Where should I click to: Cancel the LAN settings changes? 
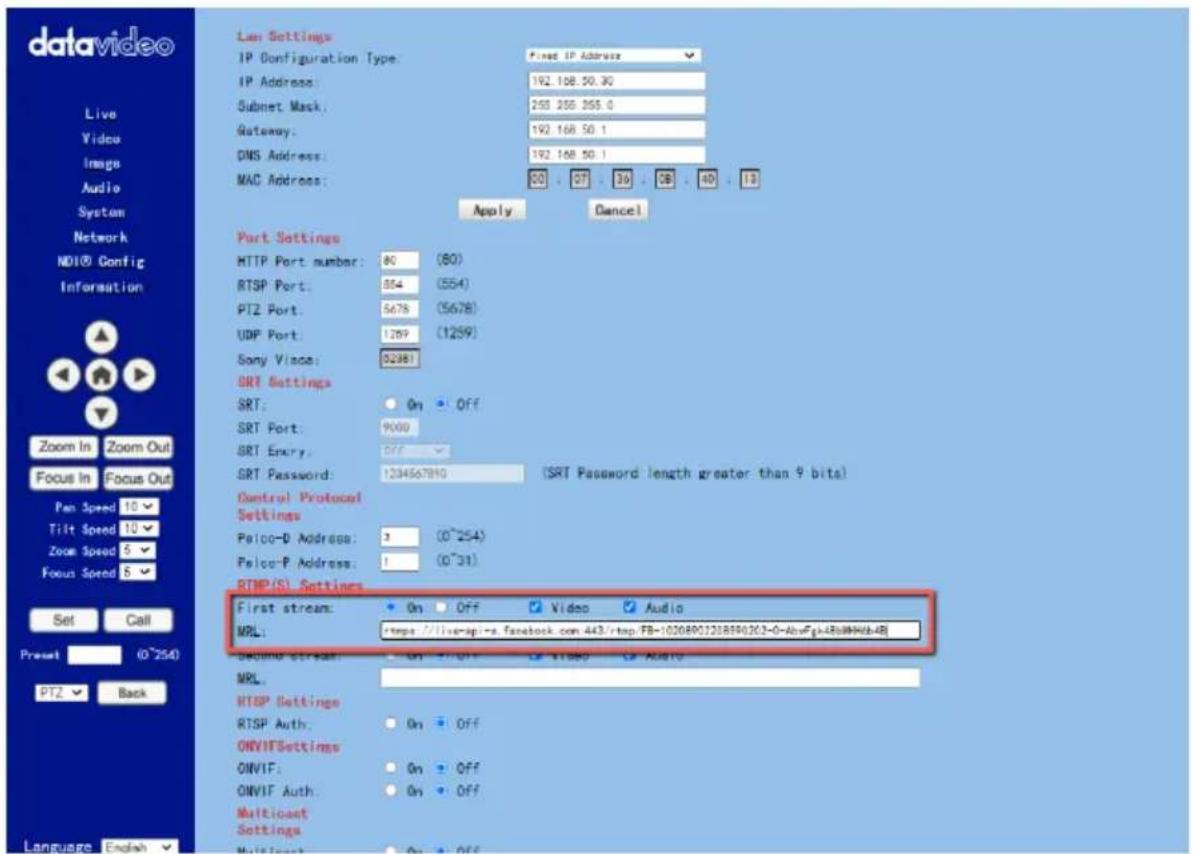pyautogui.click(x=617, y=210)
